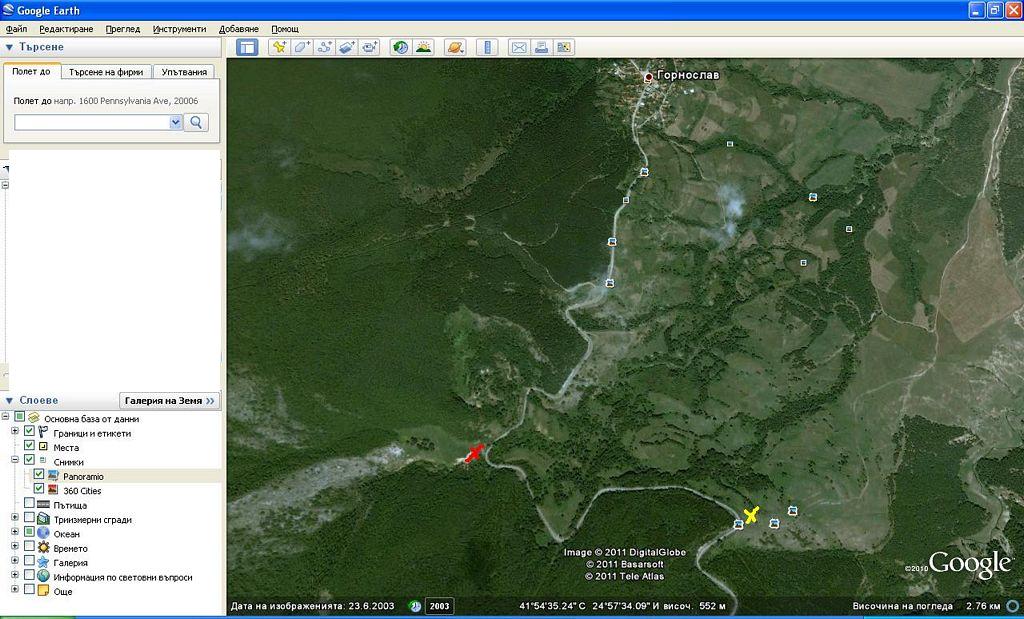Expand the Граници и етикети node
1024x619 pixels.
[x=15, y=432]
